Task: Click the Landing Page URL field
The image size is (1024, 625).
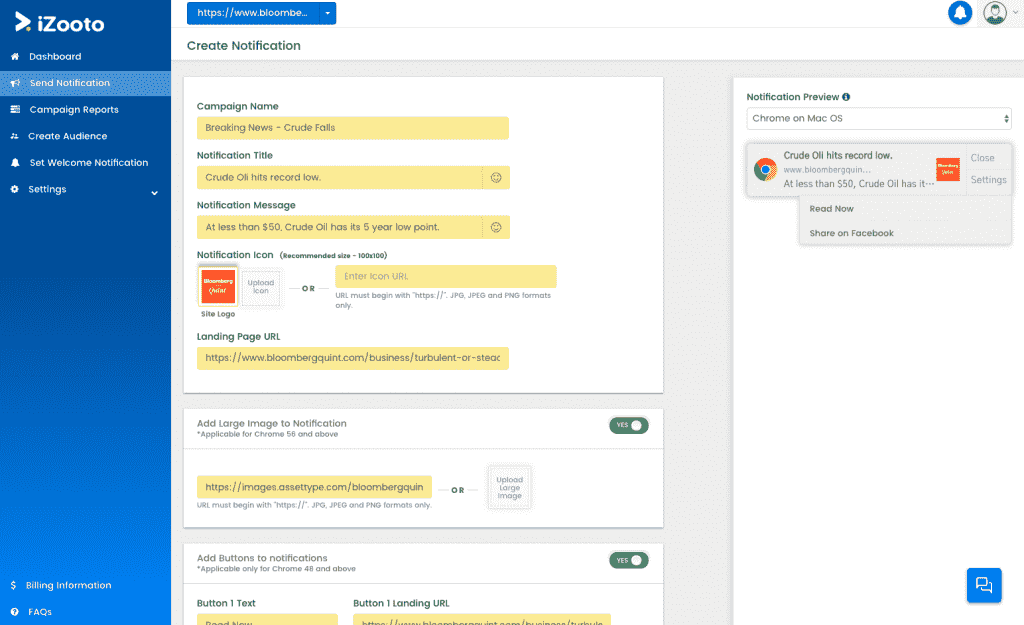Action: pyautogui.click(x=353, y=357)
